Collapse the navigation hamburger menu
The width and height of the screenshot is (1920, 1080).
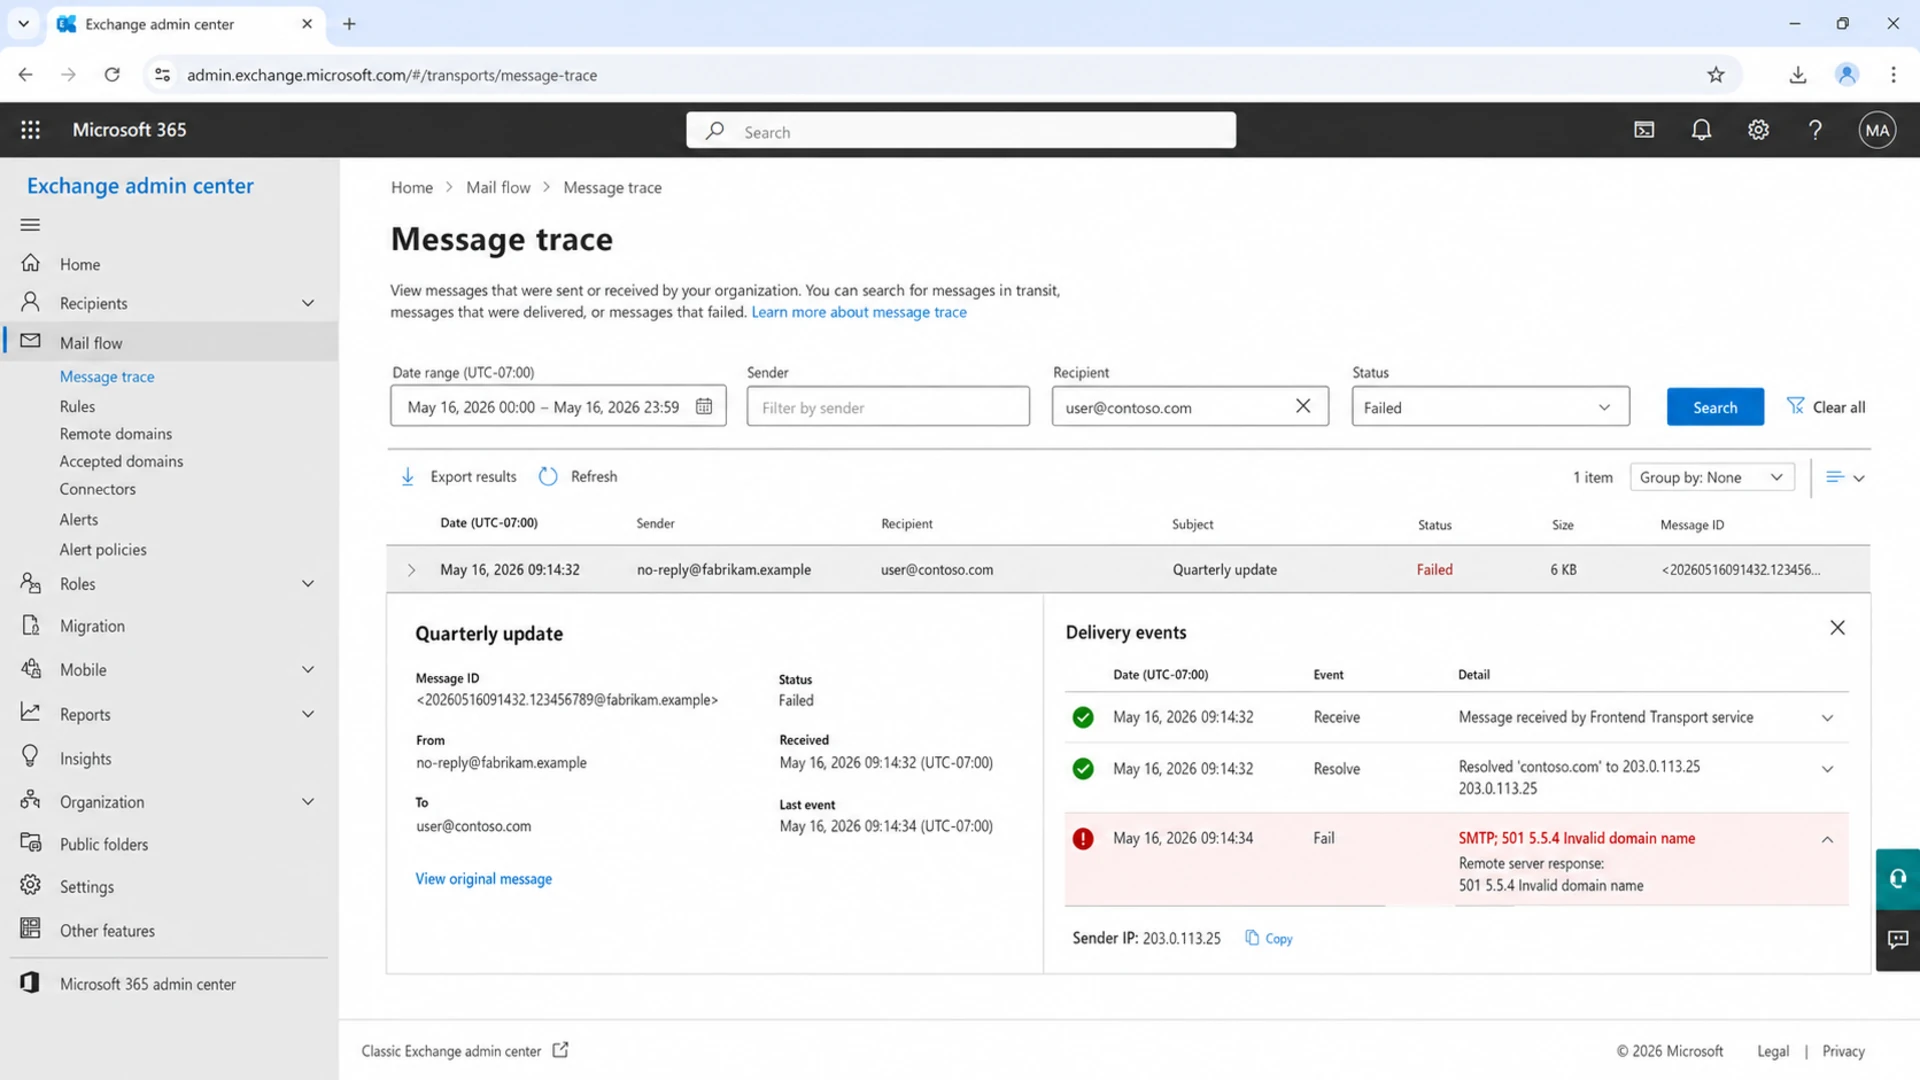coord(30,225)
